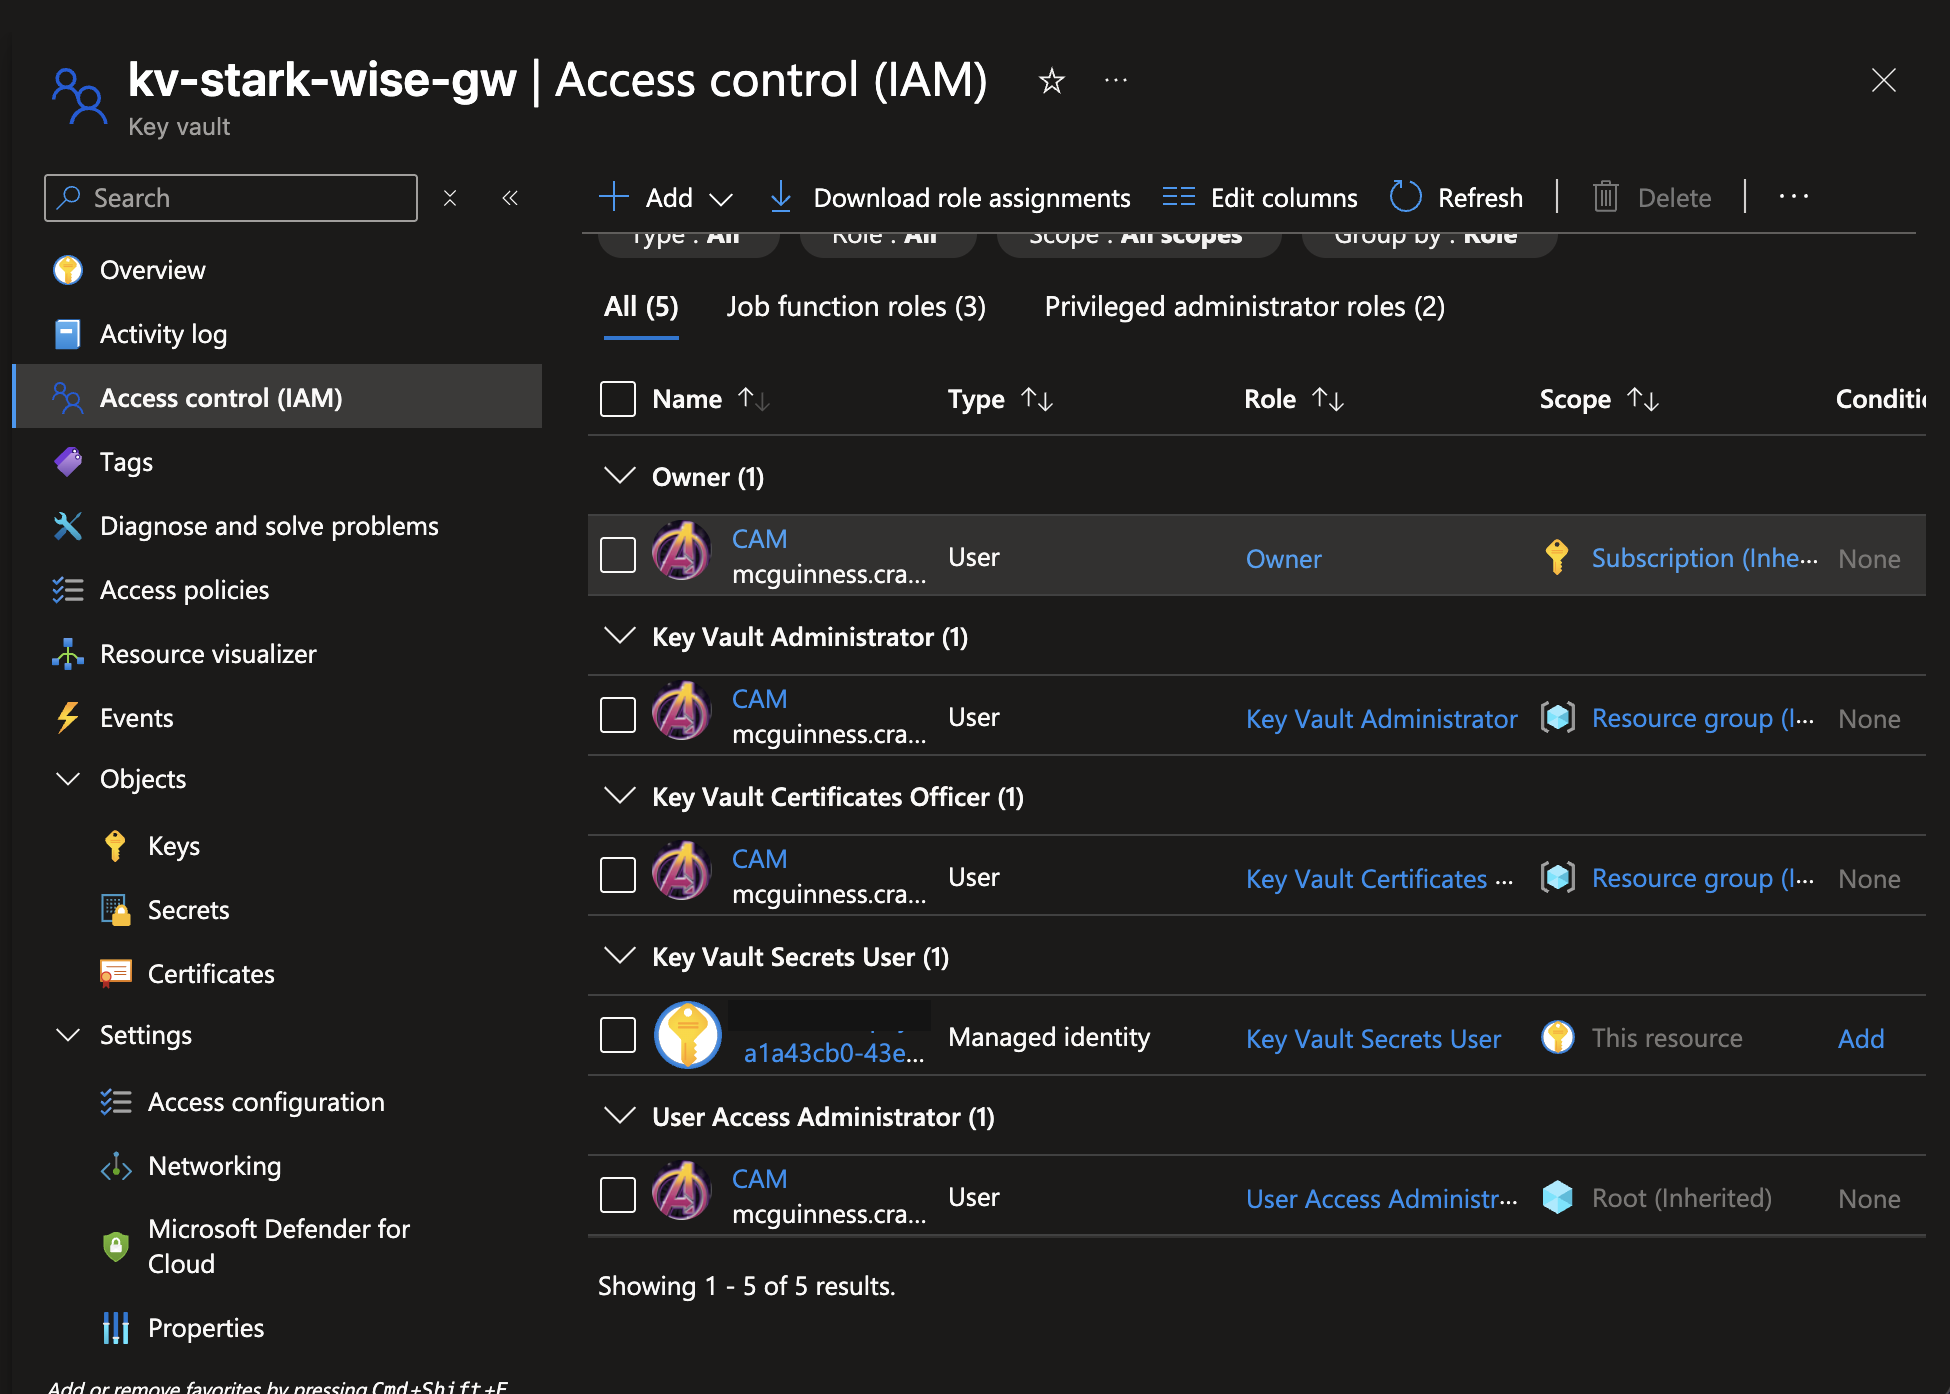Check the Owner row checkbox
1950x1394 pixels.
click(x=618, y=555)
